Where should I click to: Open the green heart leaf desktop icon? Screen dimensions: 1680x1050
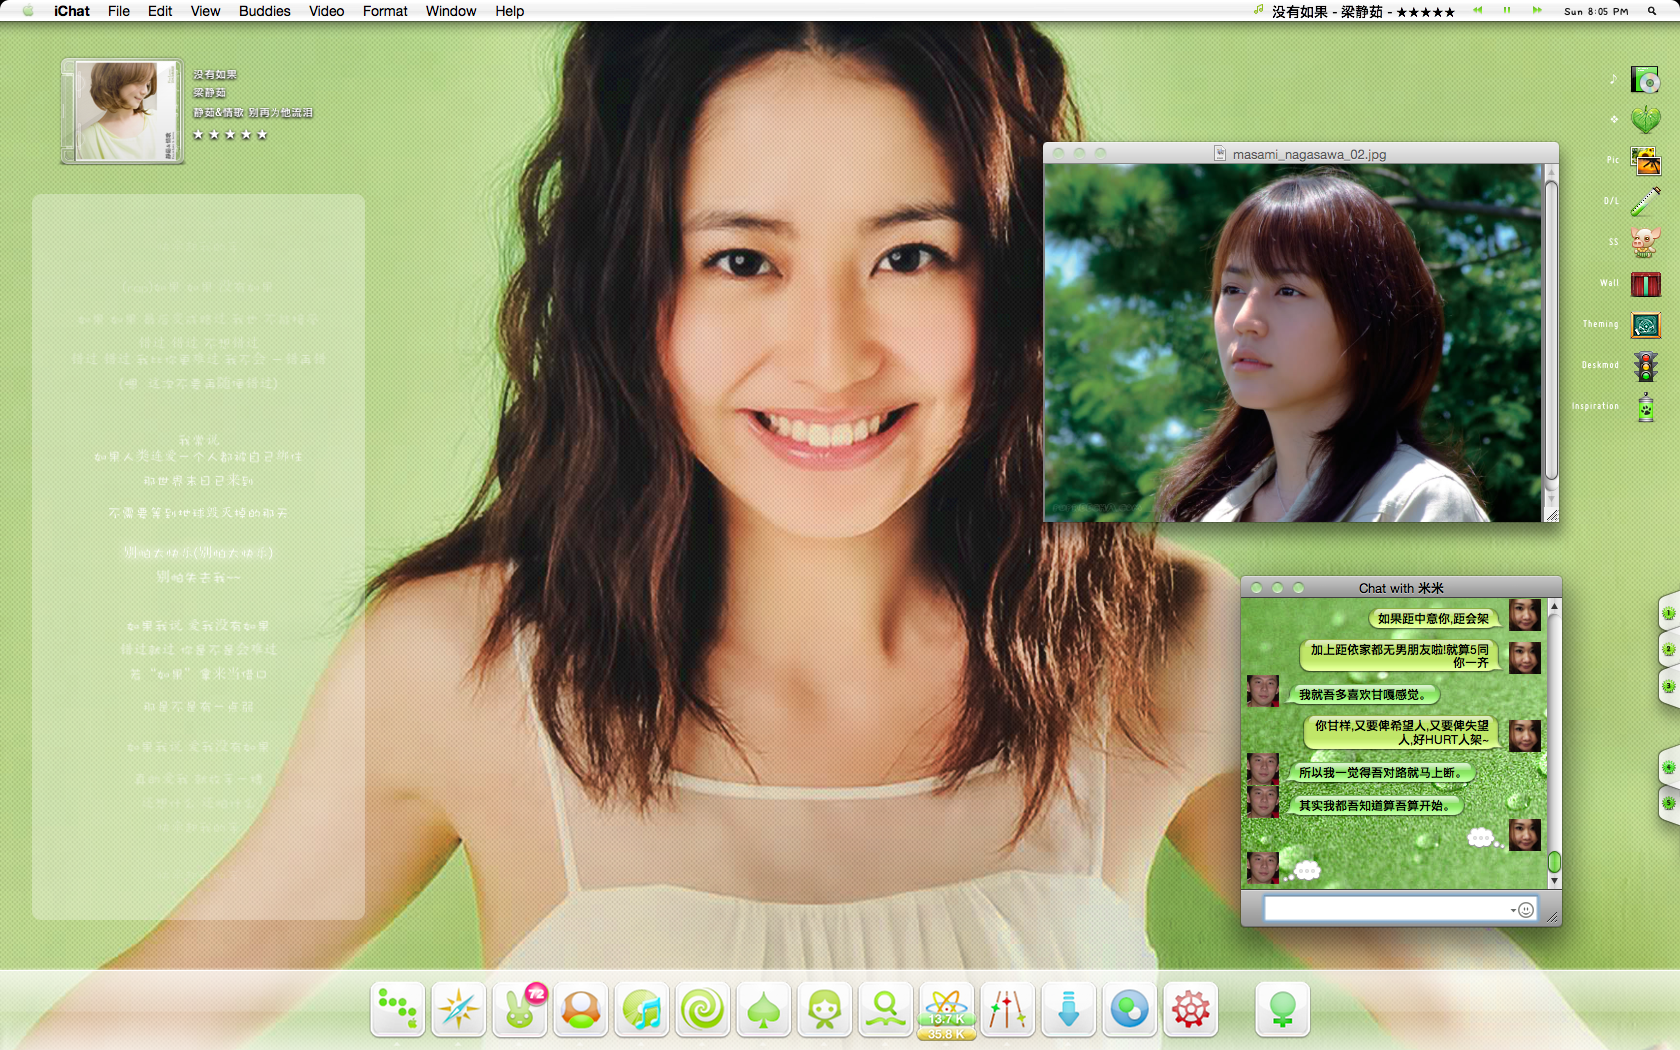tap(1645, 120)
